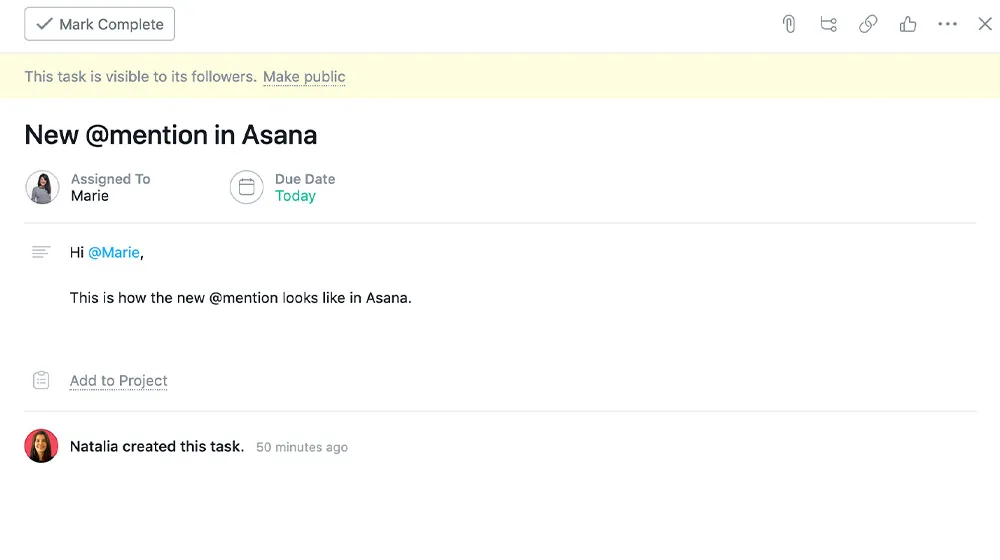Change the due date Today
This screenshot has height=560, width=1000.
(295, 196)
